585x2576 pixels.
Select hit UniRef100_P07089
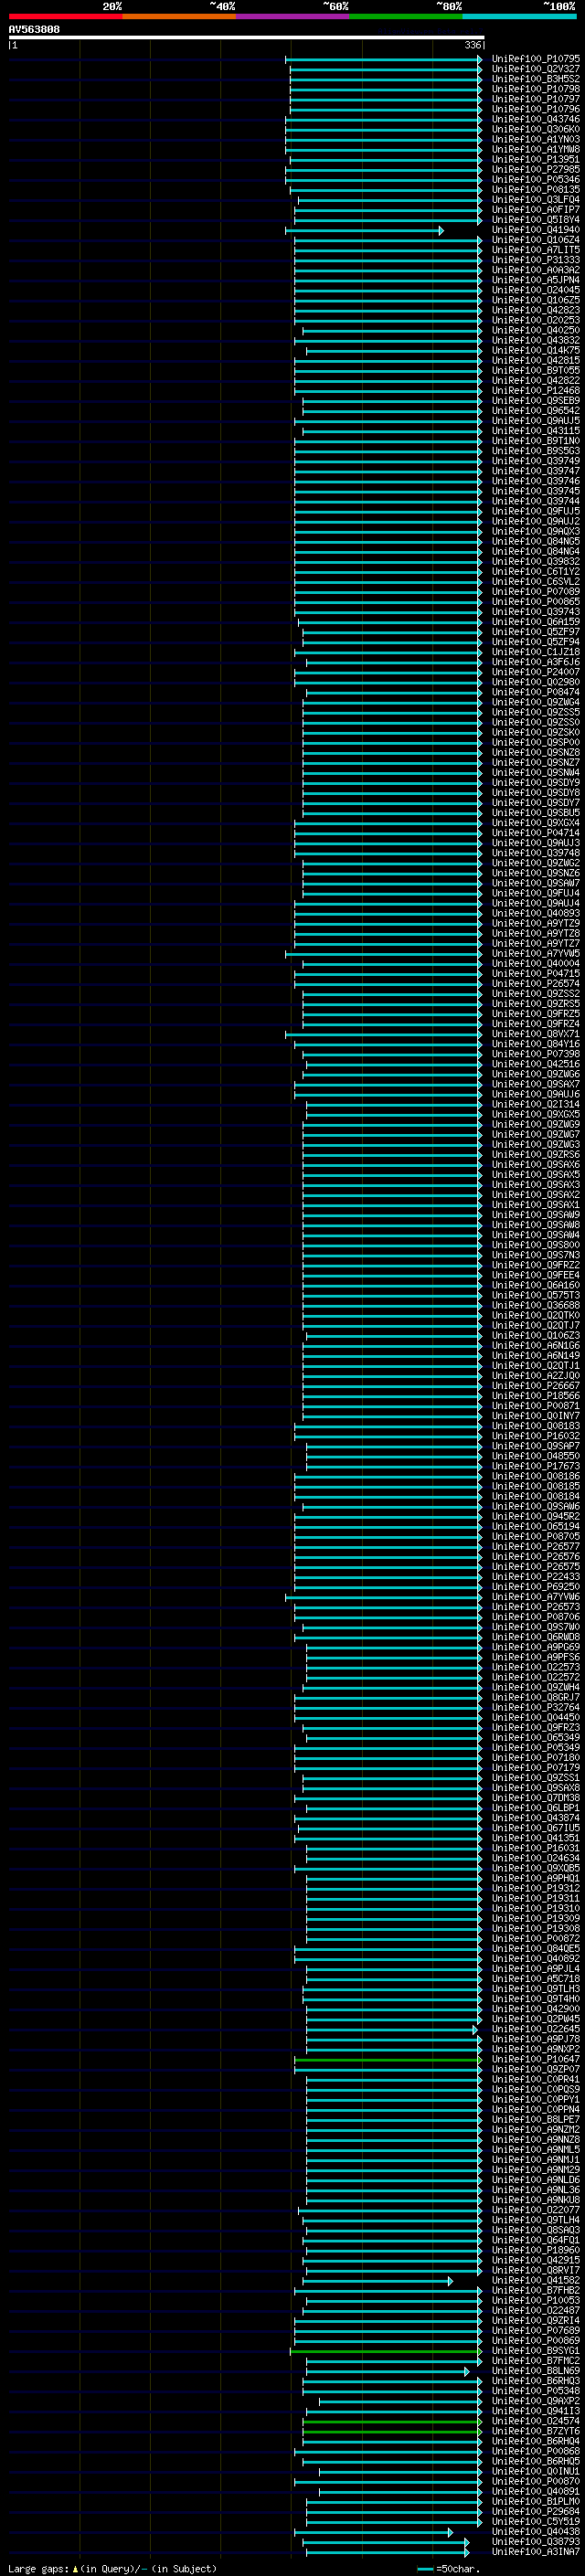coord(536,592)
